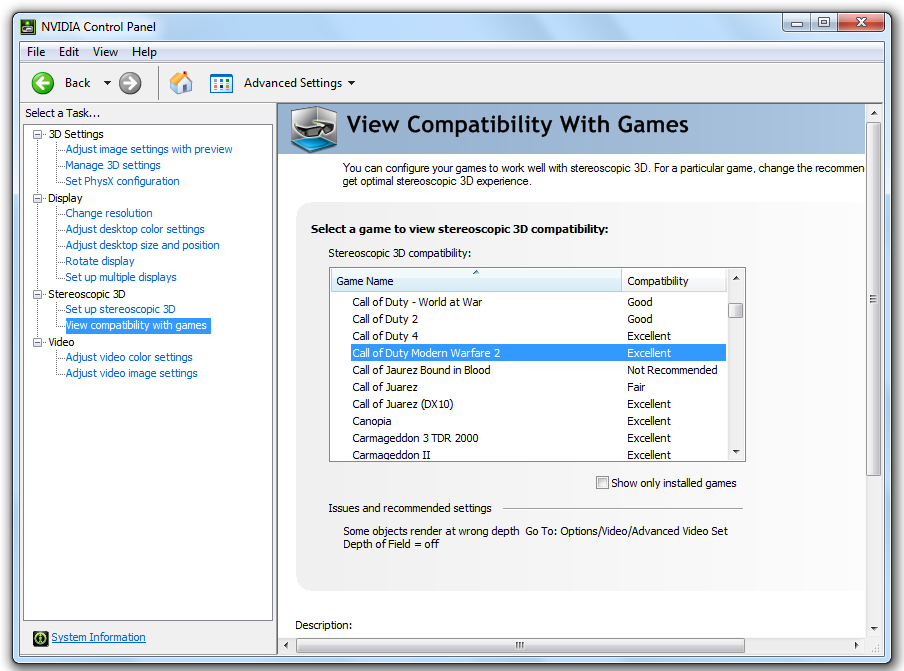Open the System Information link
Screen dimensions: 904x671
(x=99, y=637)
